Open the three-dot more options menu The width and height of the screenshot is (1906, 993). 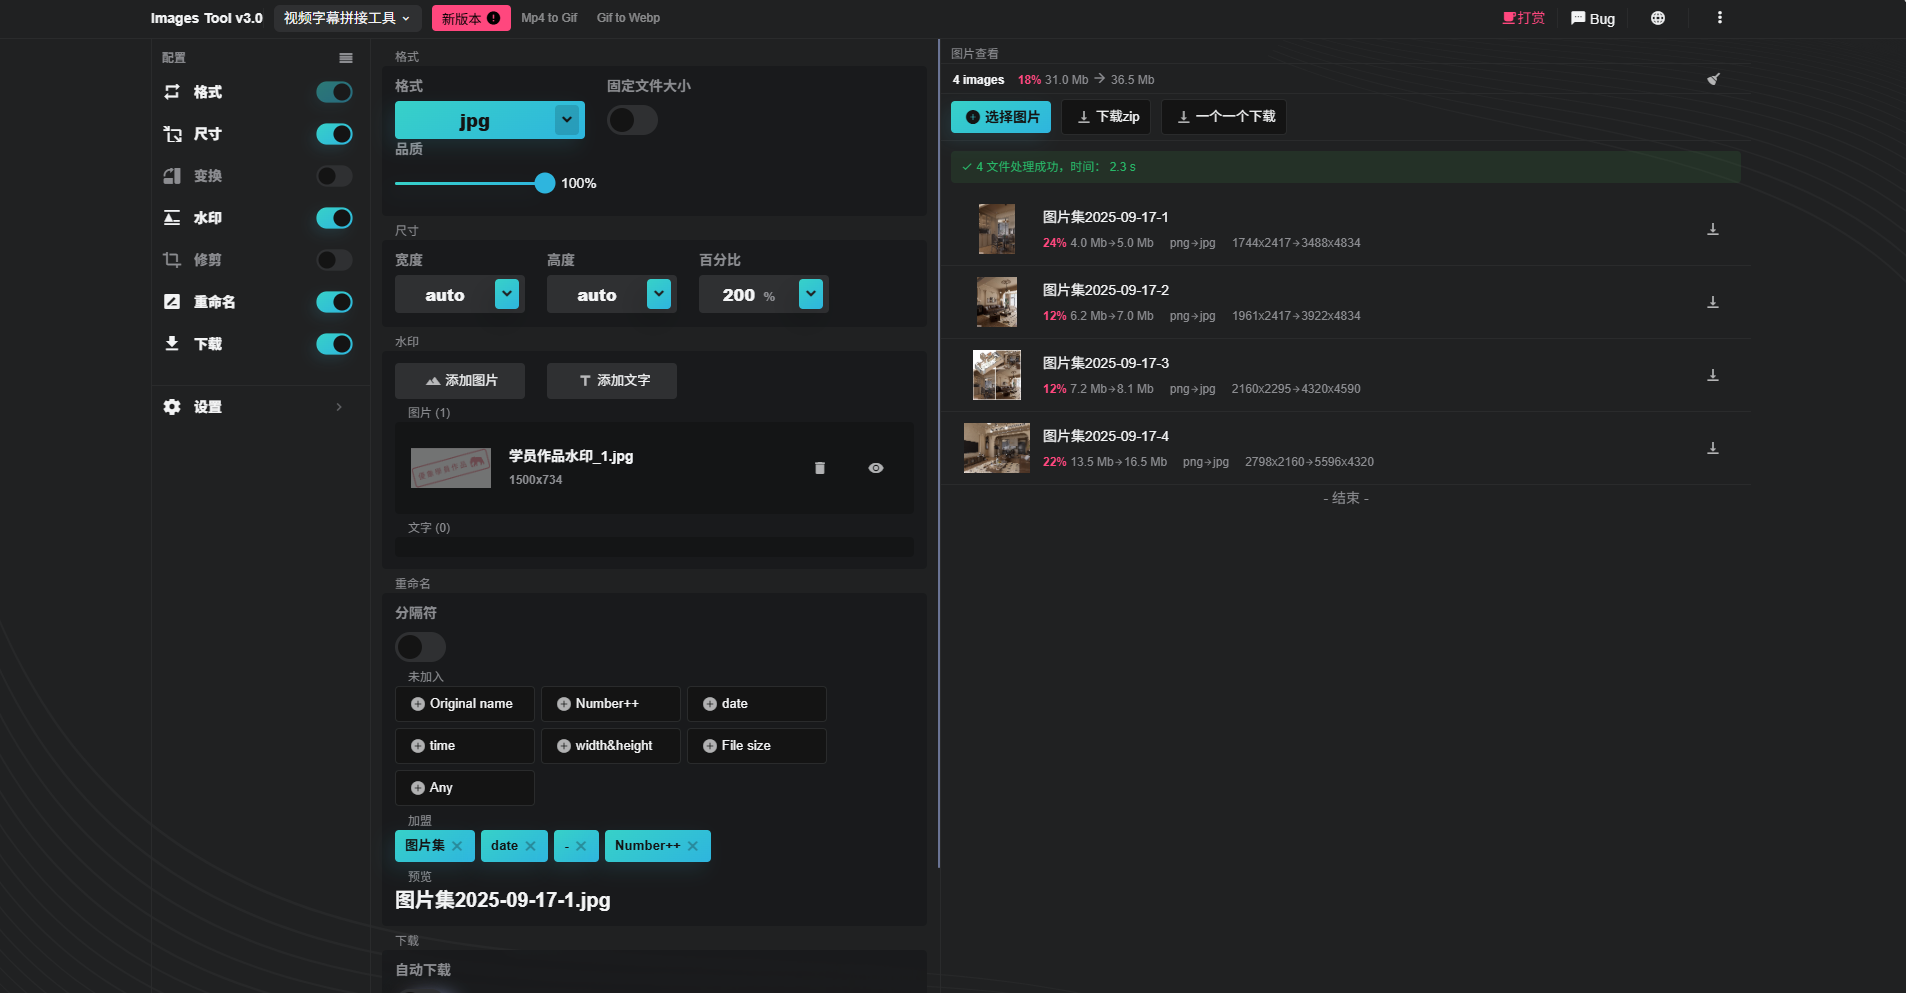pyautogui.click(x=1719, y=18)
